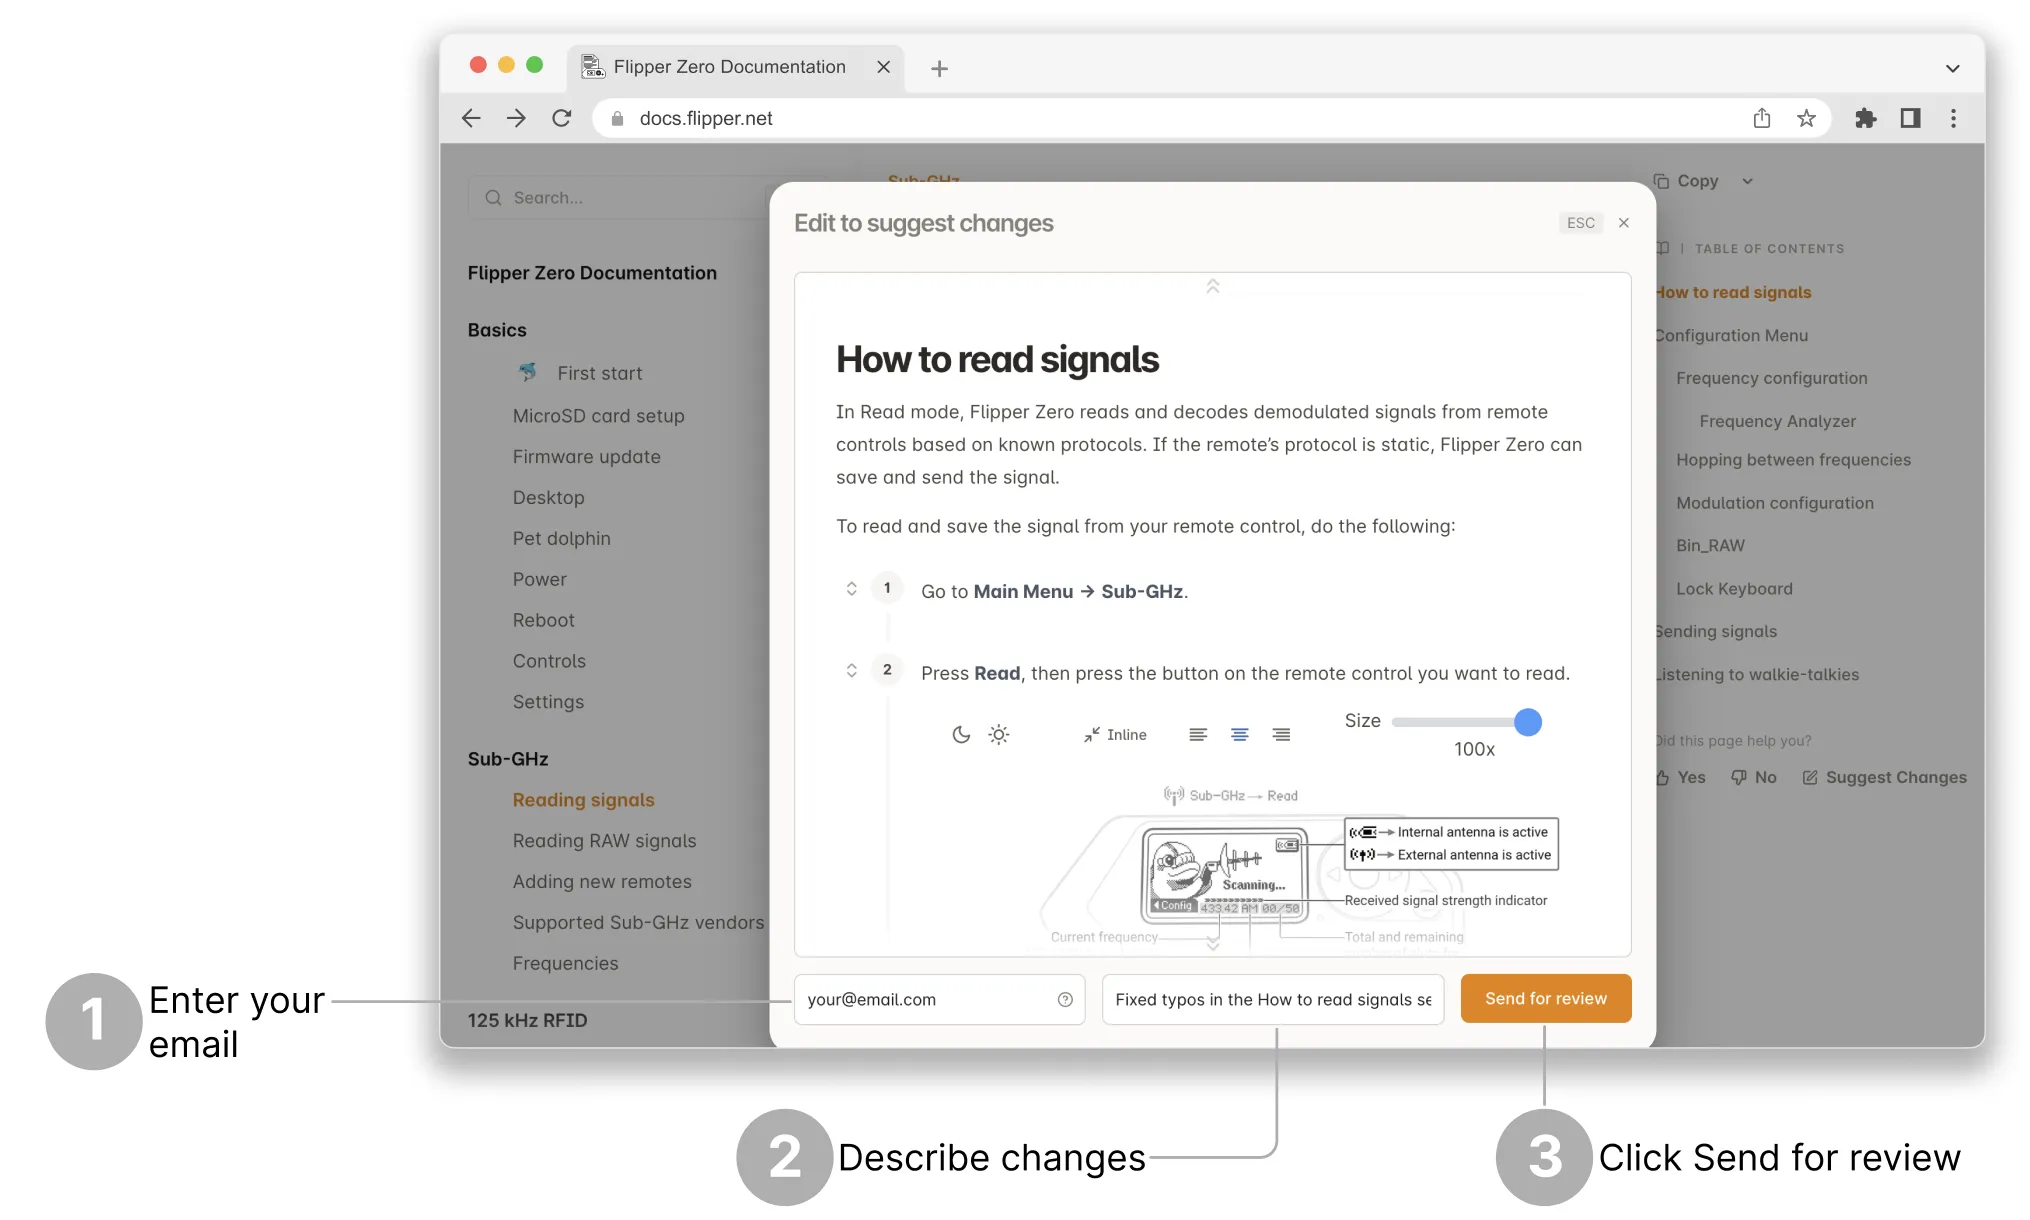
Task: Jump to Lock Keyboard section
Action: (1735, 589)
